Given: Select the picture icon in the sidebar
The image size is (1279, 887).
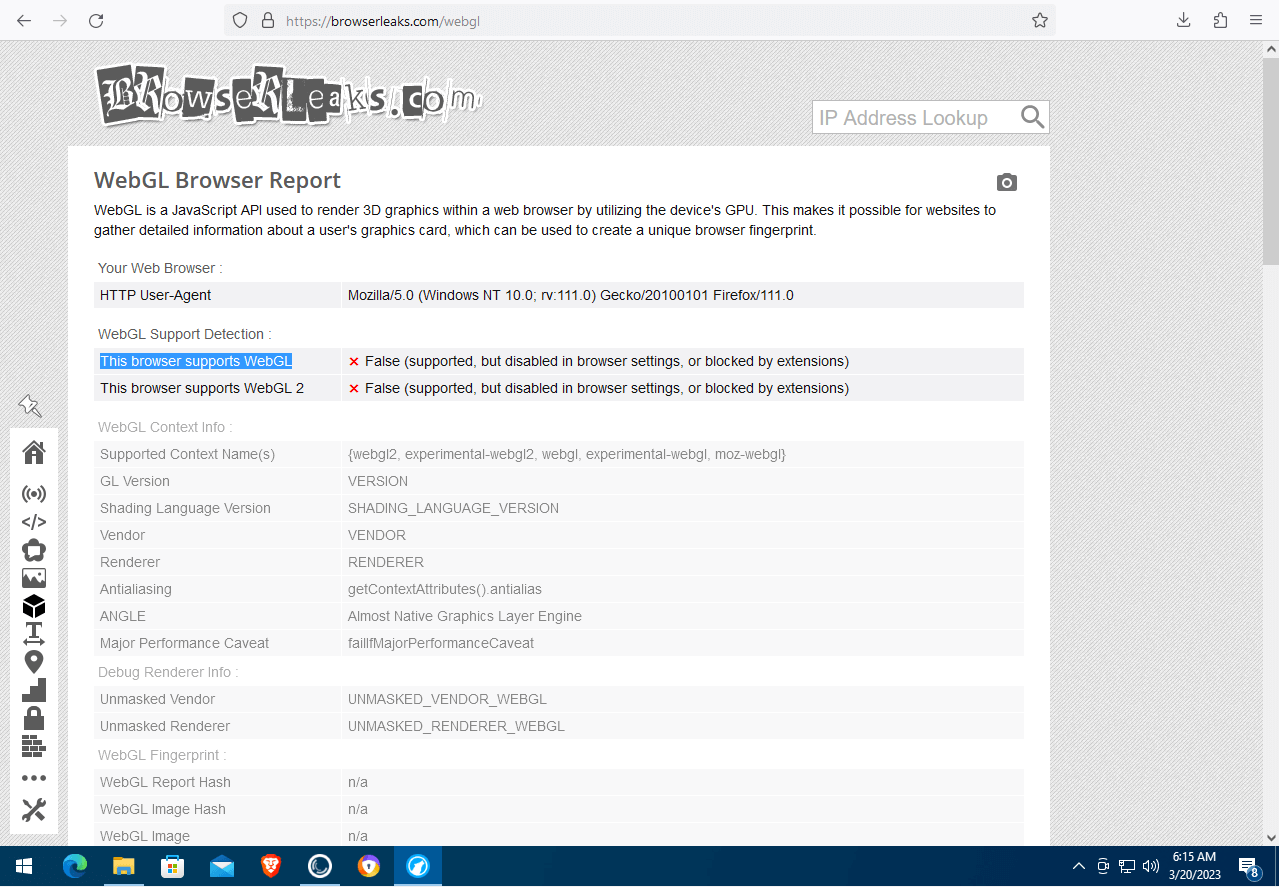Looking at the screenshot, I should click(x=34, y=578).
